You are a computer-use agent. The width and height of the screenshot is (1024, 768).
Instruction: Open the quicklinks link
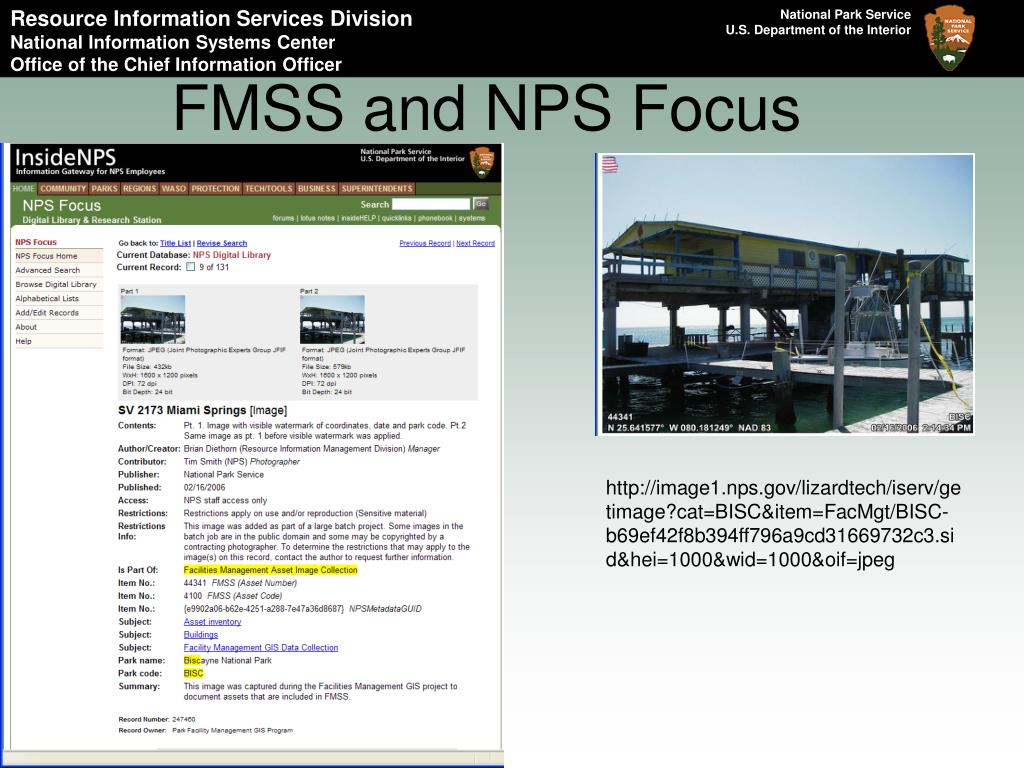pyautogui.click(x=396, y=218)
